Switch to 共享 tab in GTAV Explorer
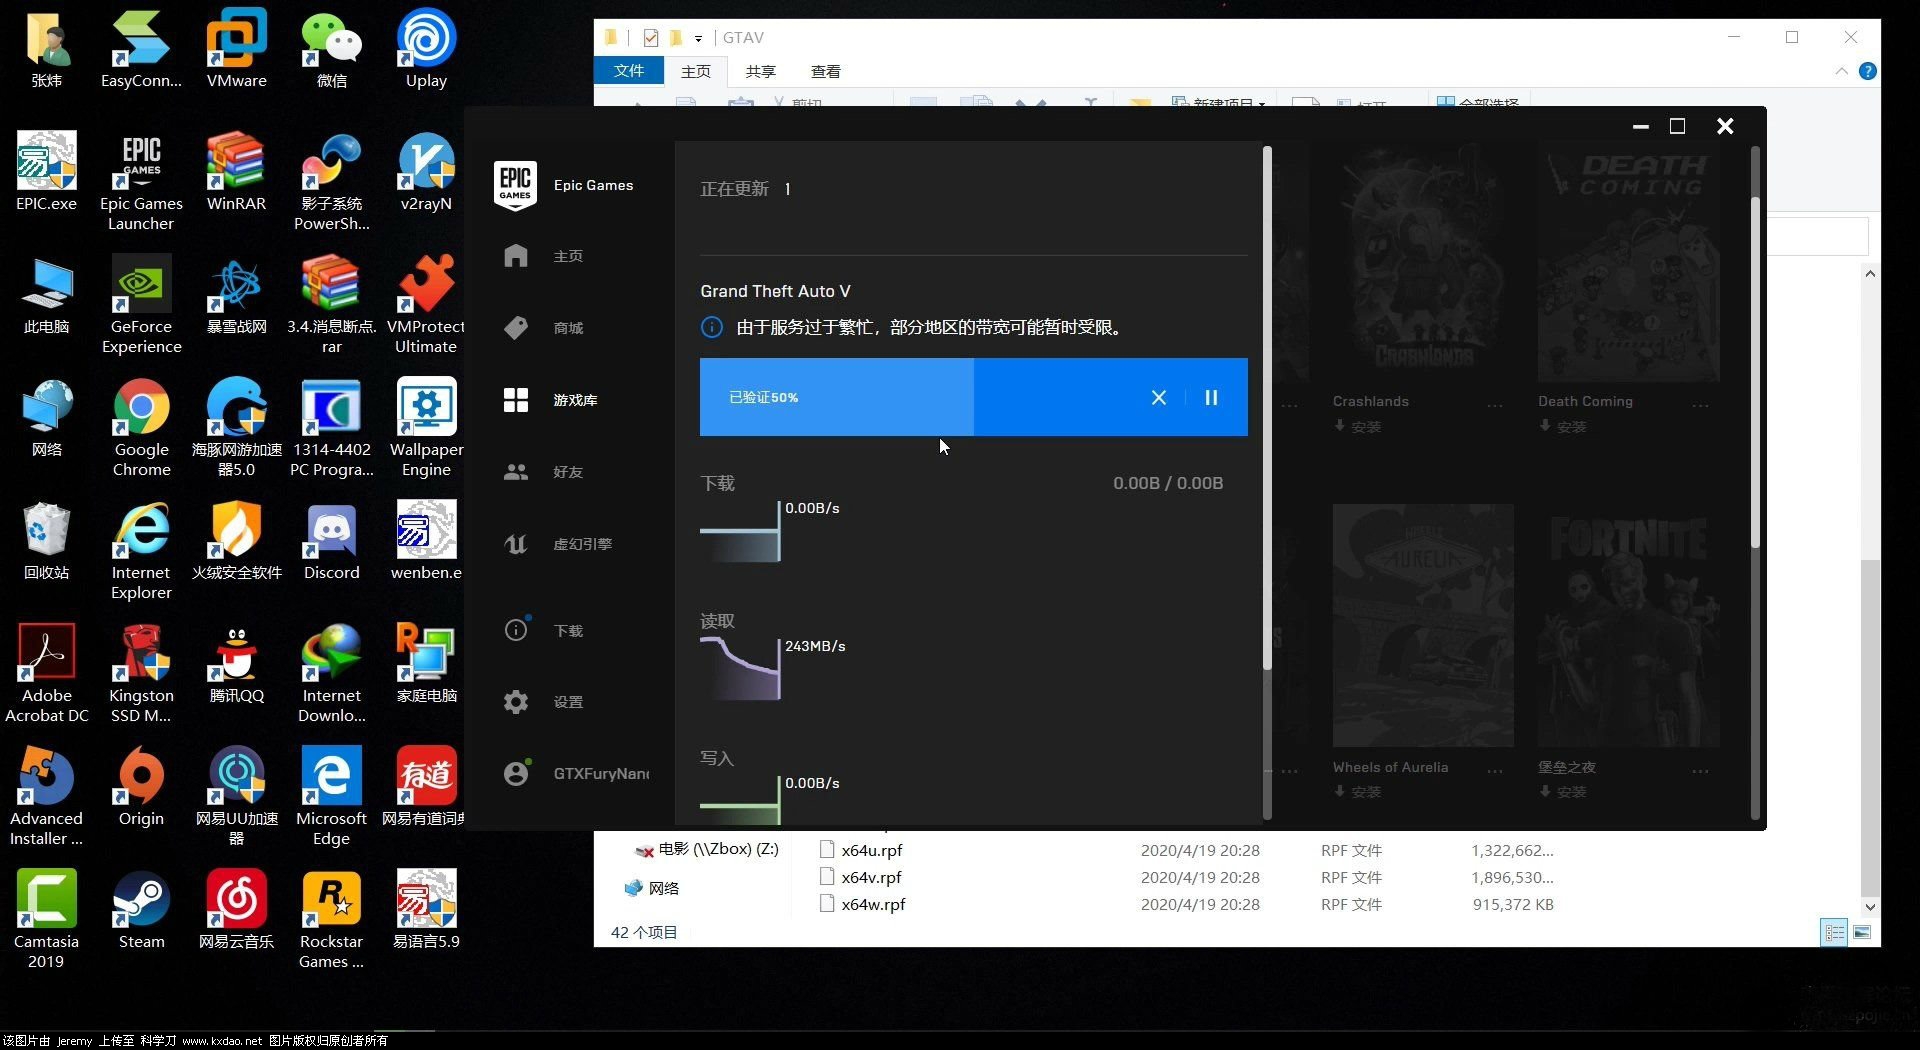The image size is (1920, 1050). (x=761, y=71)
